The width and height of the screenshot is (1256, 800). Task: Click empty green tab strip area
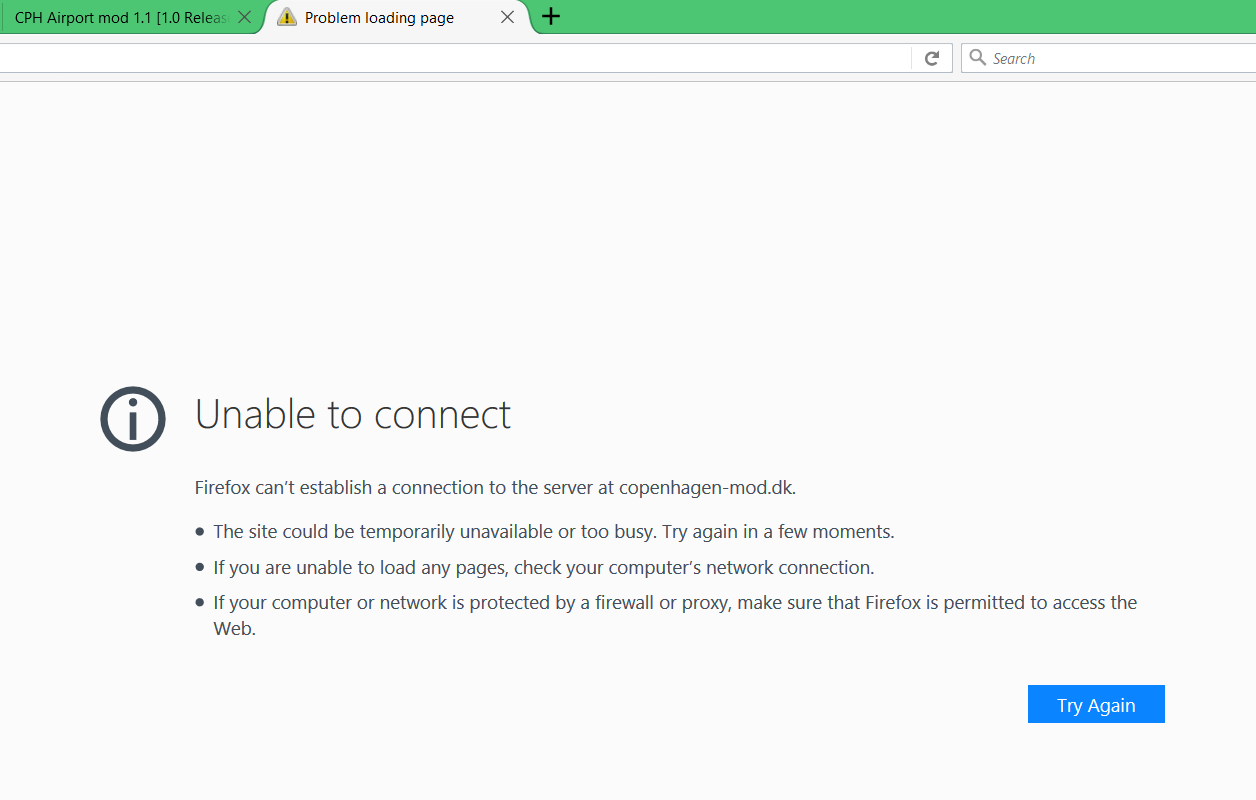[900, 17]
